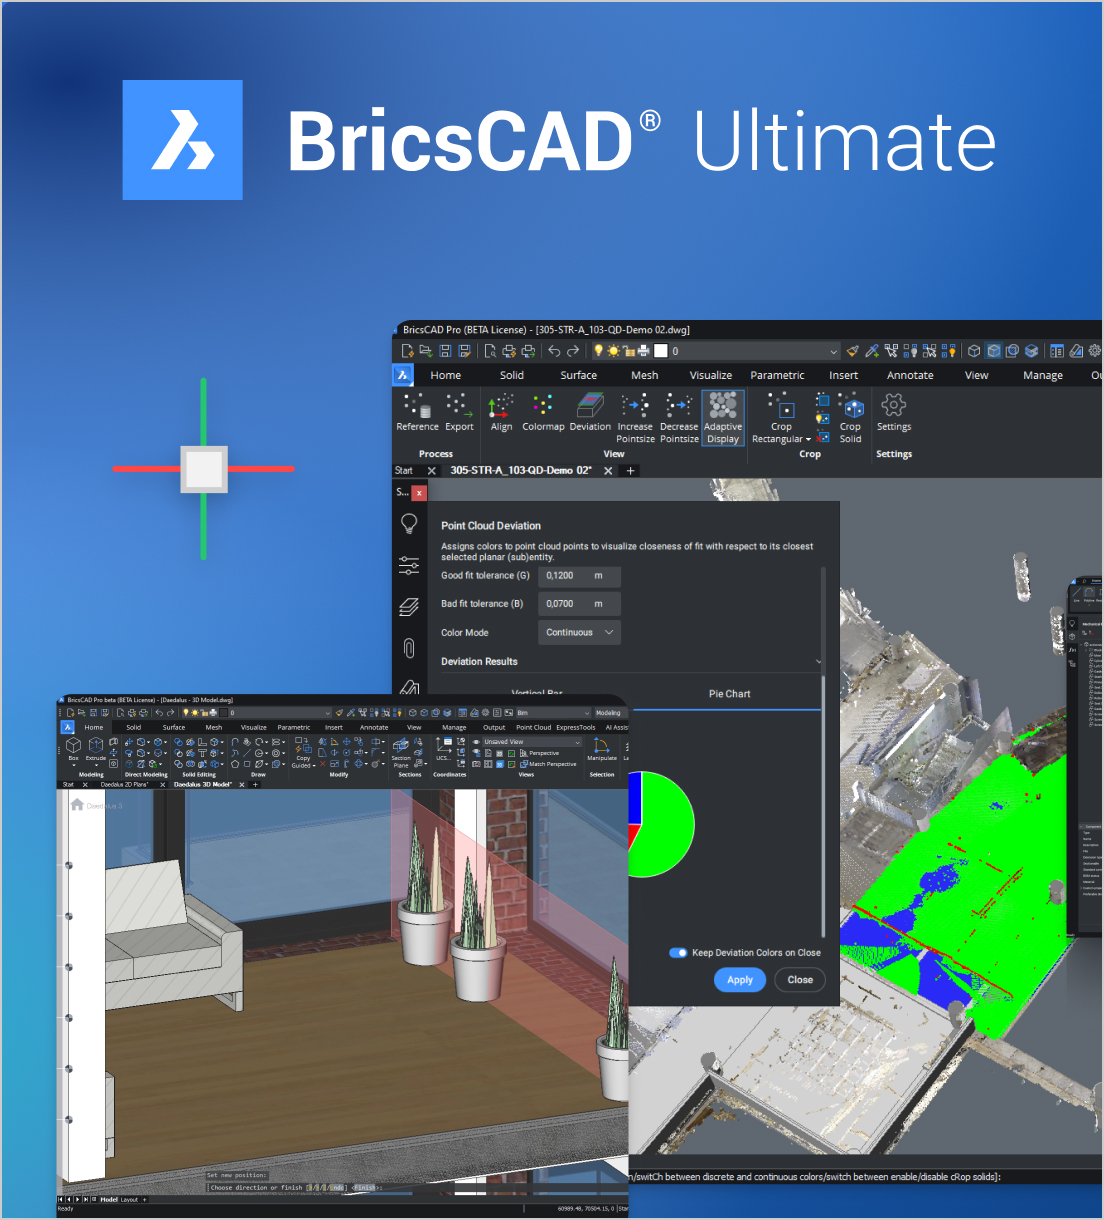Click the Good fit tolerance input field
The image size is (1104, 1220).
click(568, 576)
